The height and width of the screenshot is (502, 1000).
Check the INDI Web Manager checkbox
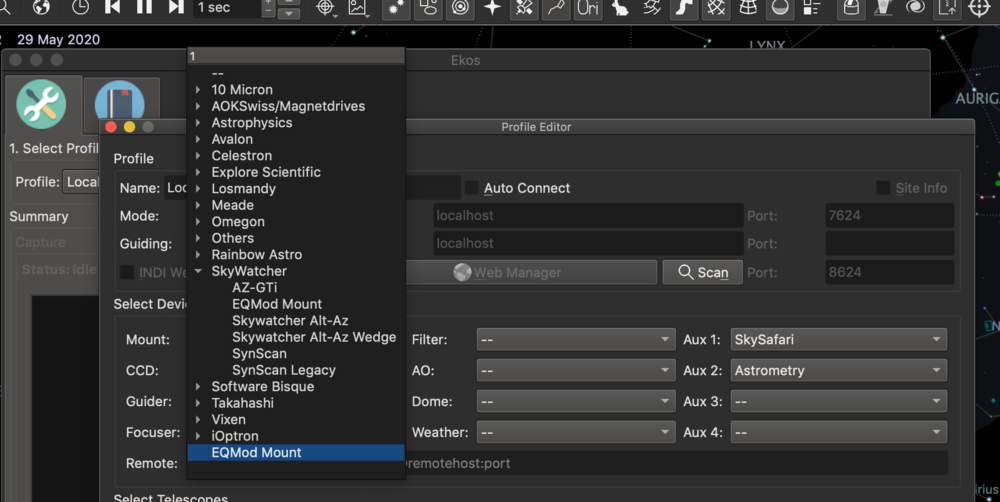coord(127,272)
